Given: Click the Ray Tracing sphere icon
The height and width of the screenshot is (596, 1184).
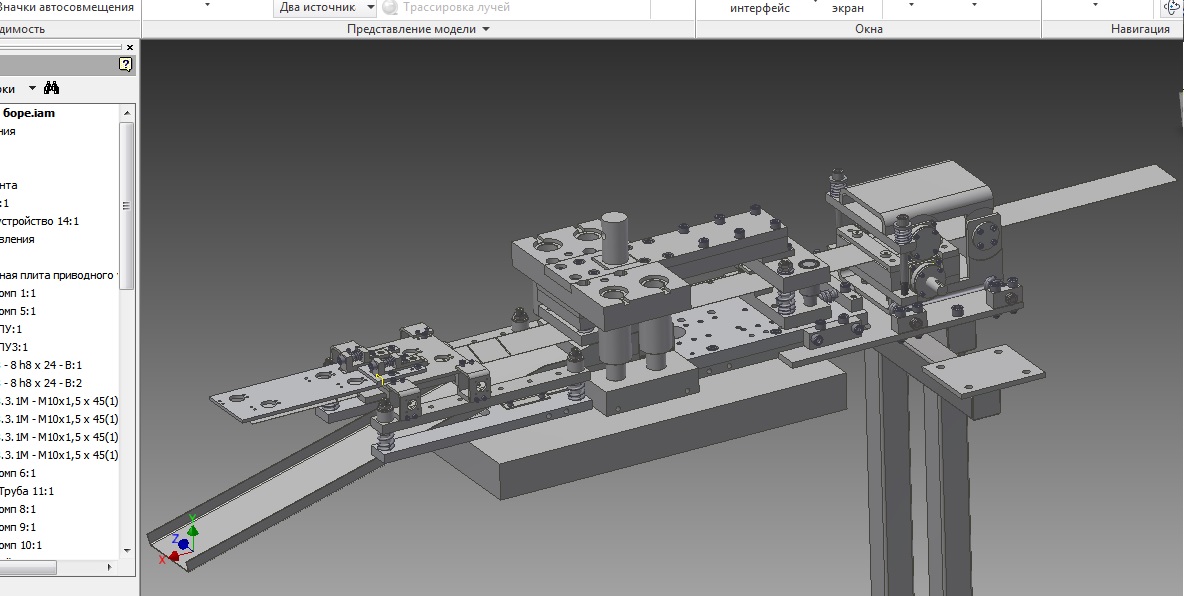Looking at the screenshot, I should 390,8.
